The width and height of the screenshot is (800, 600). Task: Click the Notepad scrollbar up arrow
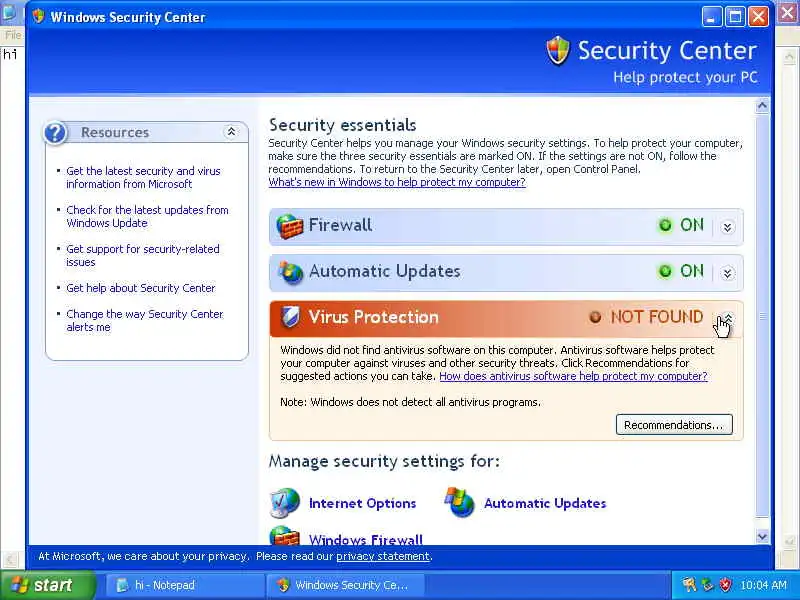[789, 56]
